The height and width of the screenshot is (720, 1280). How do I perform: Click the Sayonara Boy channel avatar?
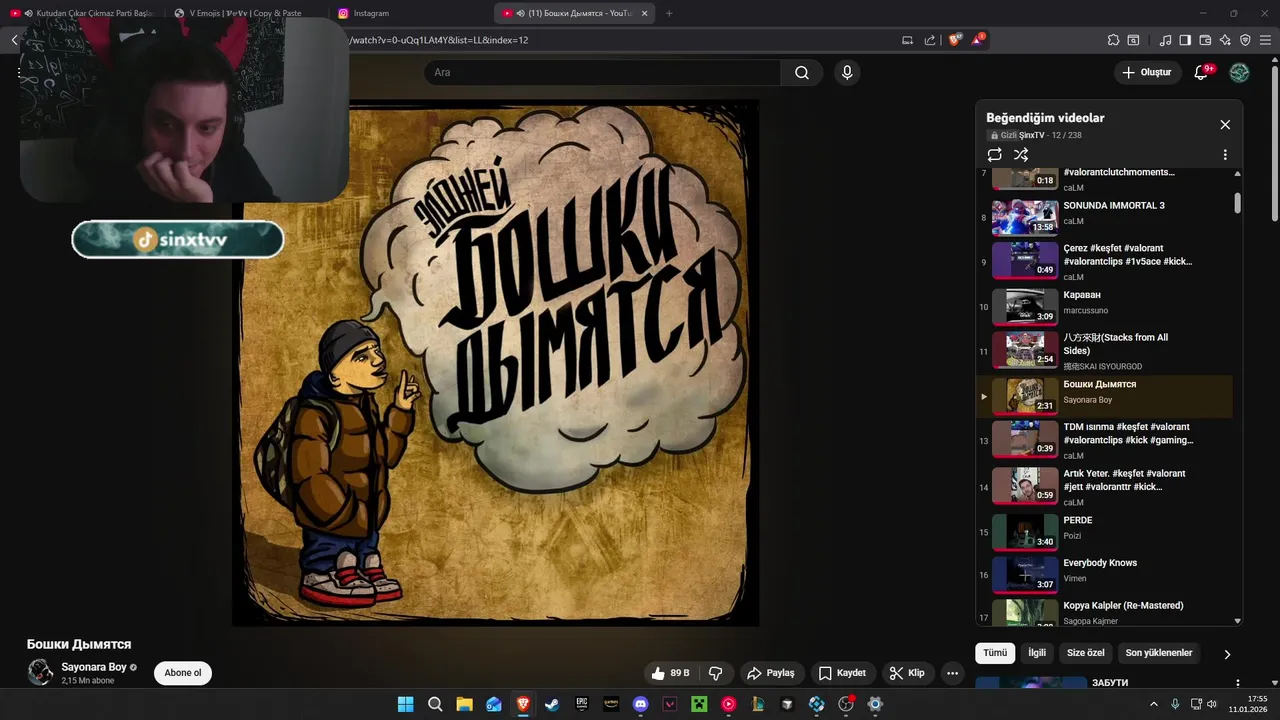40,672
